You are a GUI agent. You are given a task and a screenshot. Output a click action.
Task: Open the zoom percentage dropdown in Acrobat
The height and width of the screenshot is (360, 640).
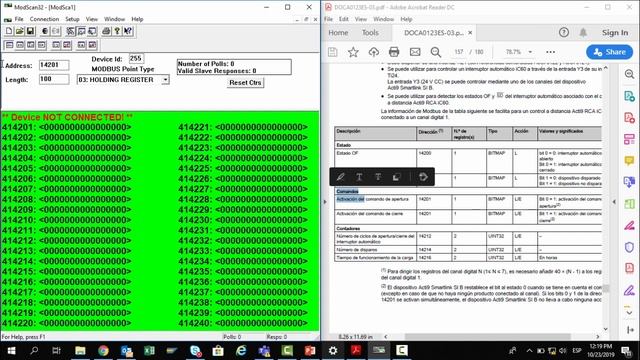530,52
